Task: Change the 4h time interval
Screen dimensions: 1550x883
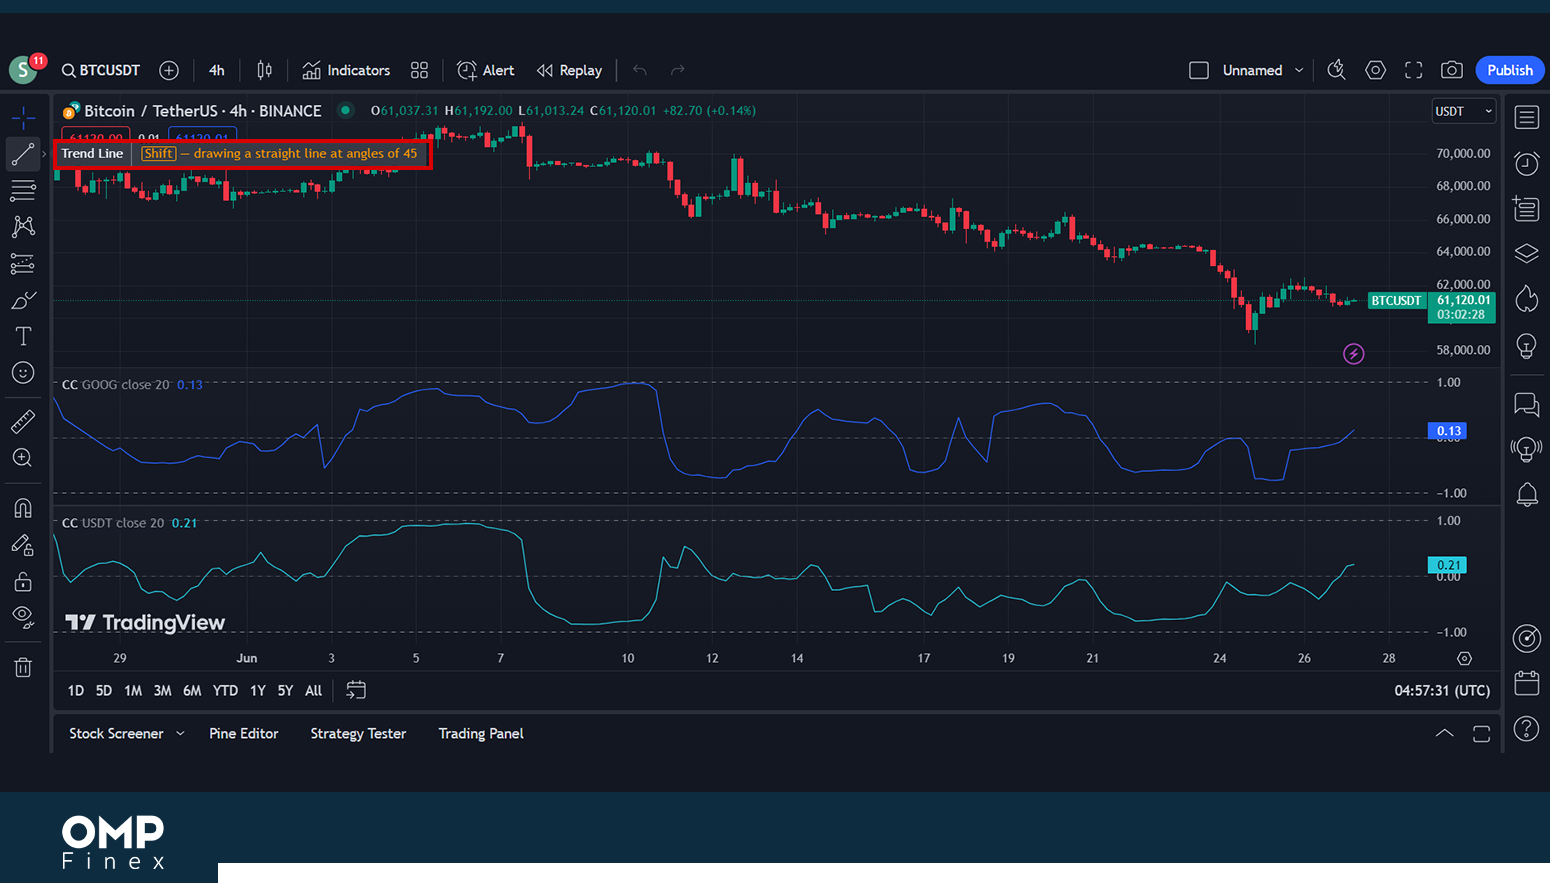Action: (x=217, y=70)
